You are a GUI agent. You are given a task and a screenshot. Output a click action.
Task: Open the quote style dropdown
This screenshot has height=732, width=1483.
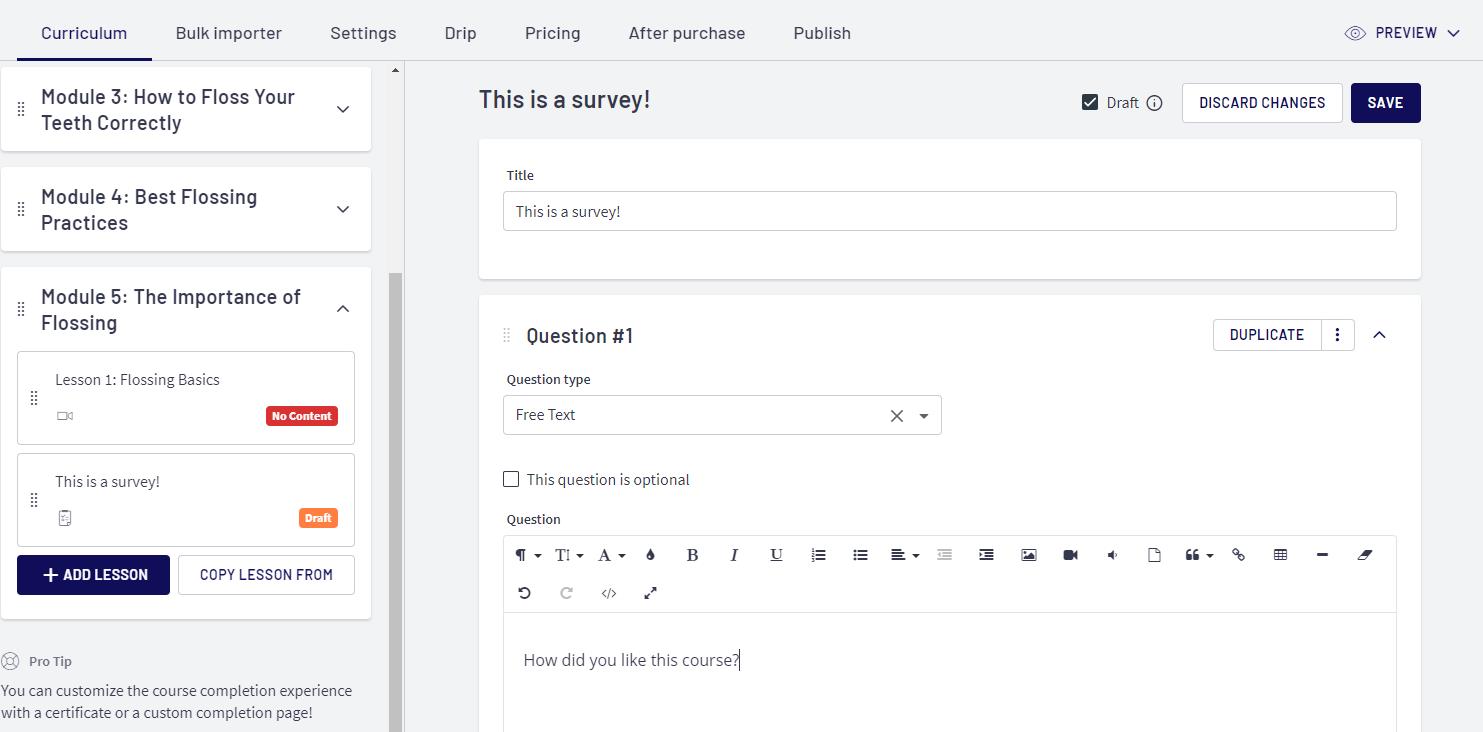1198,555
